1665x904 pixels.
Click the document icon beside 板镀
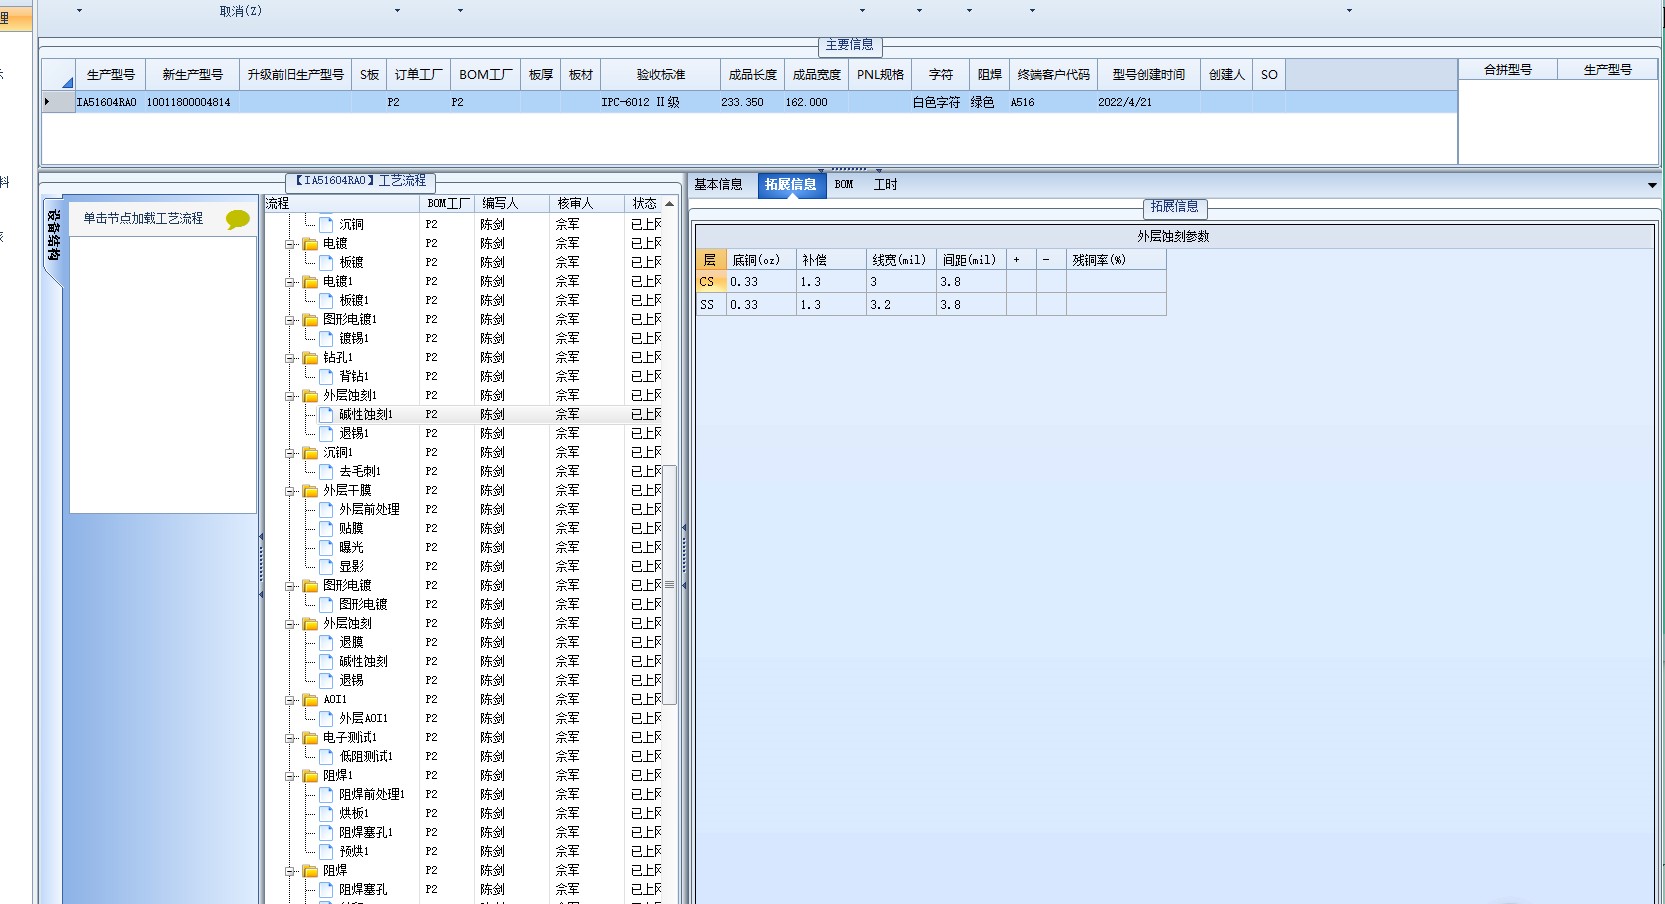326,262
